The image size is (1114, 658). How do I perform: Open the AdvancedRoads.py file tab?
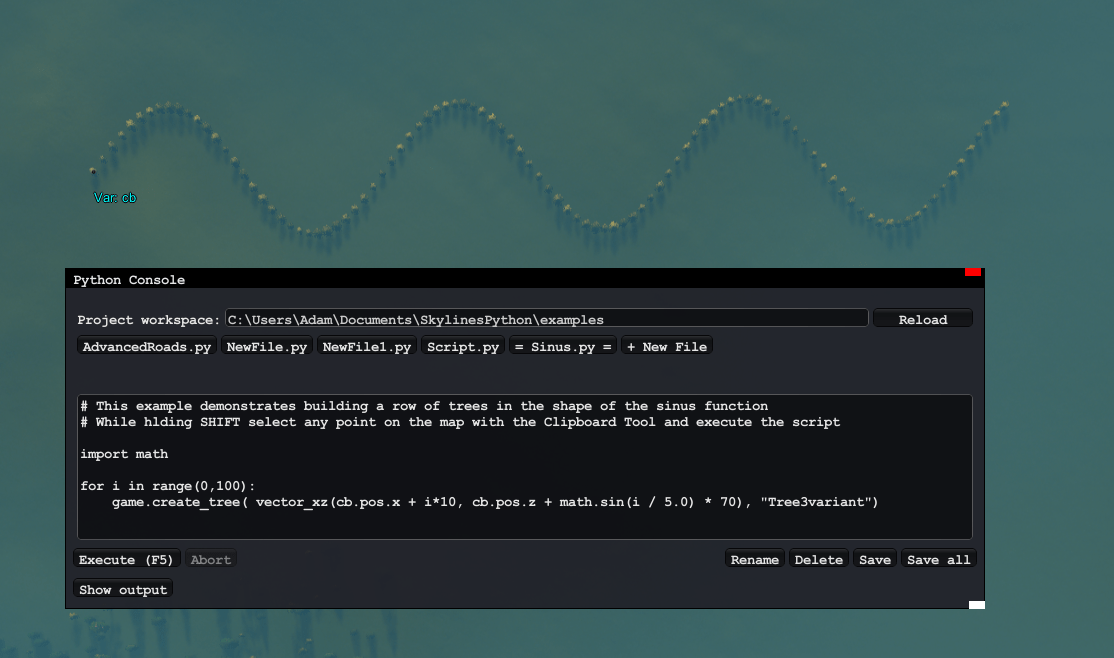[147, 347]
